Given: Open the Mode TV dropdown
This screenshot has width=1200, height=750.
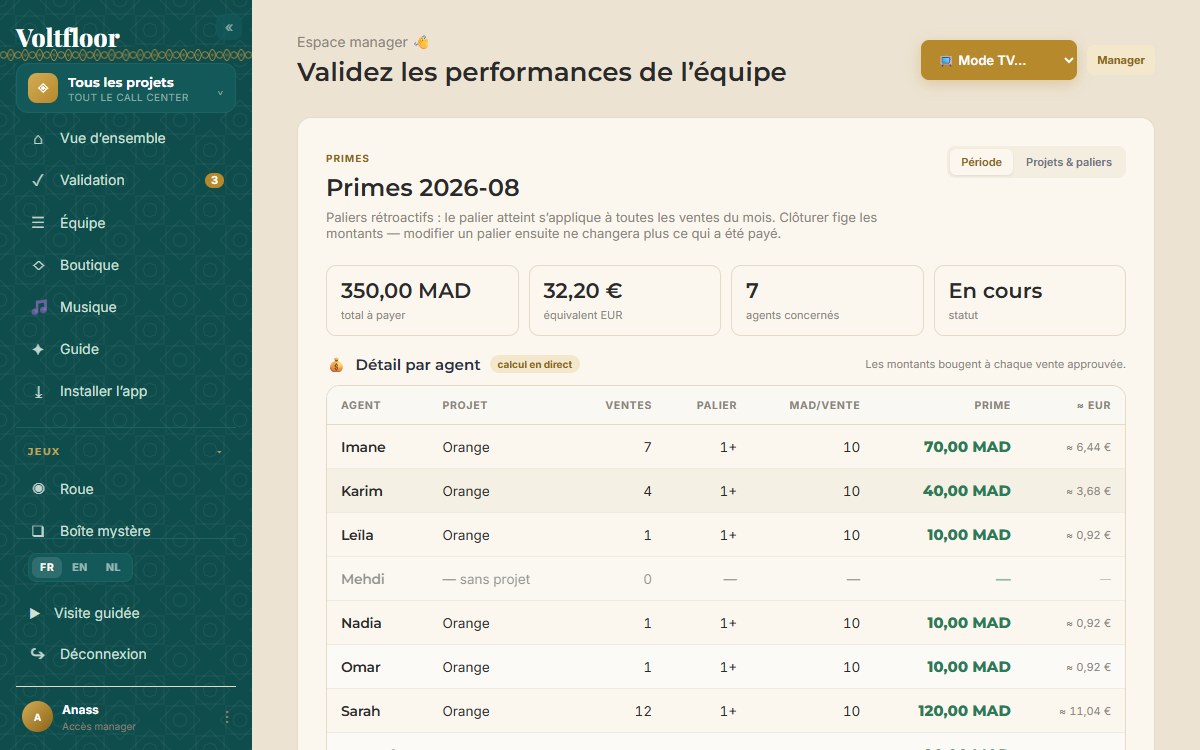Looking at the screenshot, I should coord(998,60).
